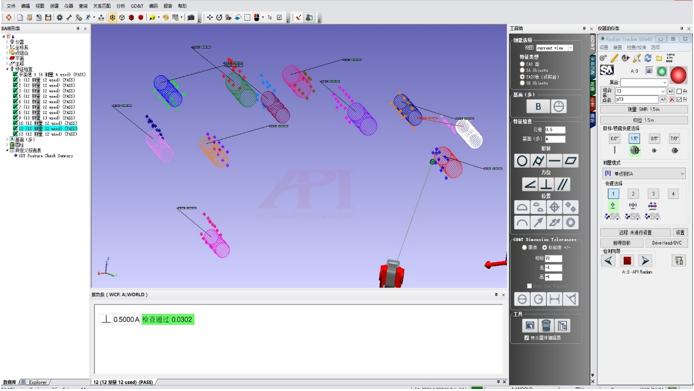Click the datum B button
Viewport: 694px width, 391px height.
click(538, 106)
